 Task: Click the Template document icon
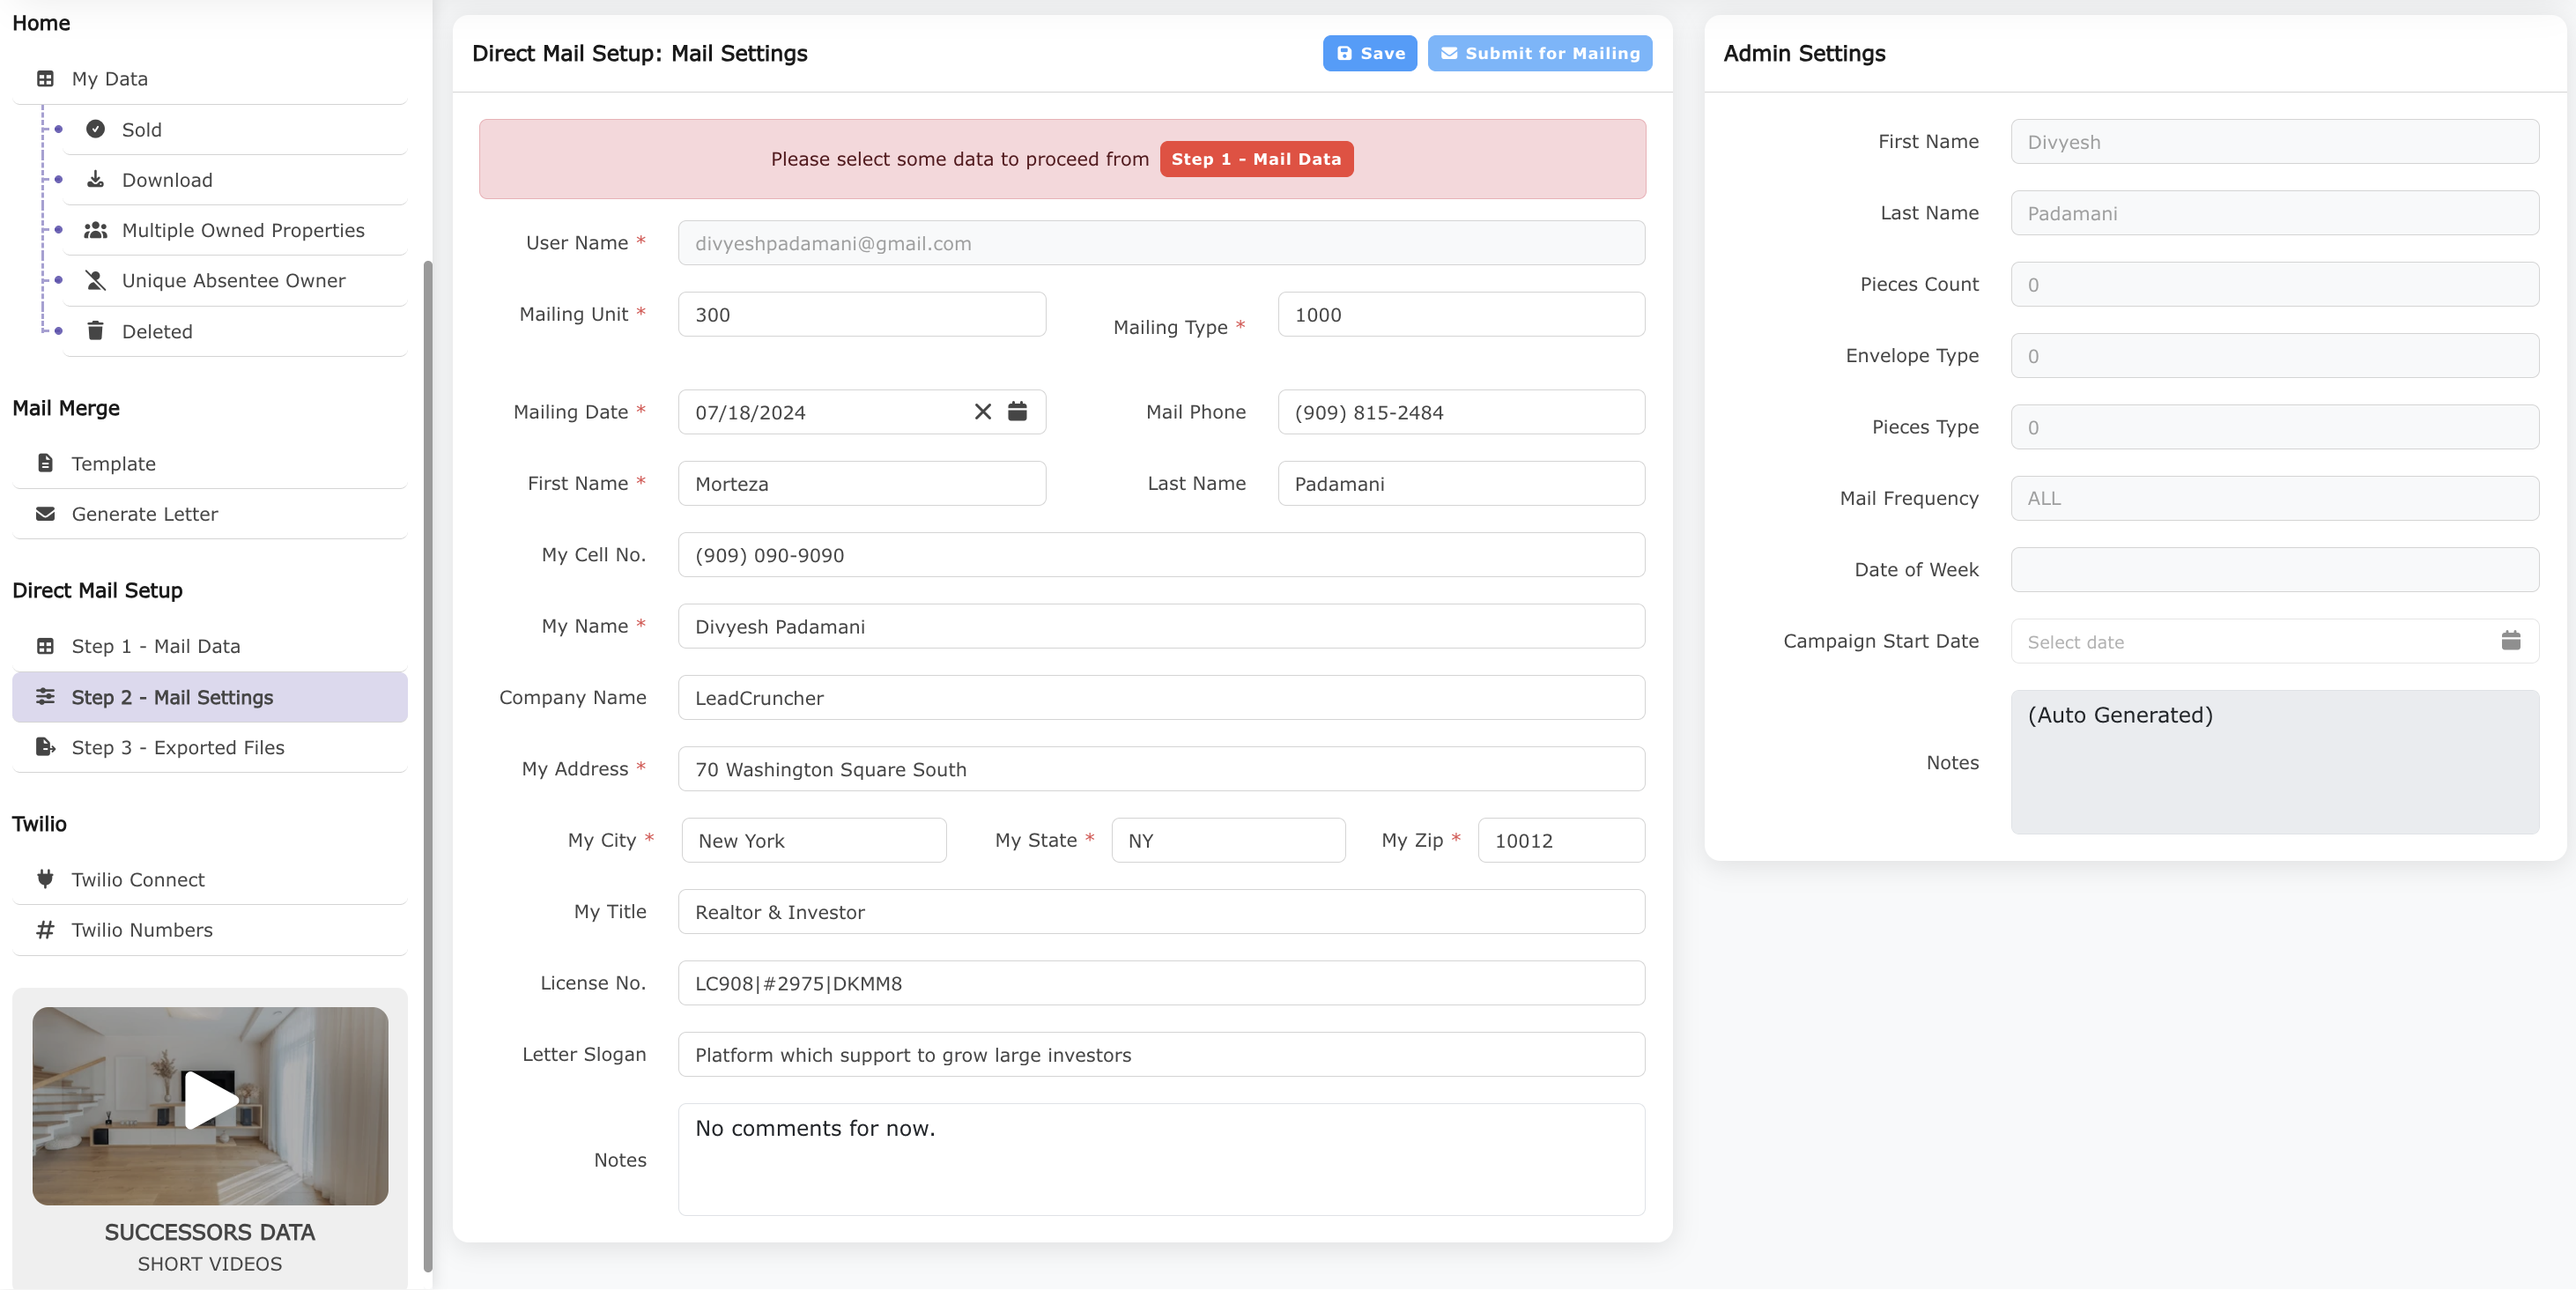[x=45, y=463]
